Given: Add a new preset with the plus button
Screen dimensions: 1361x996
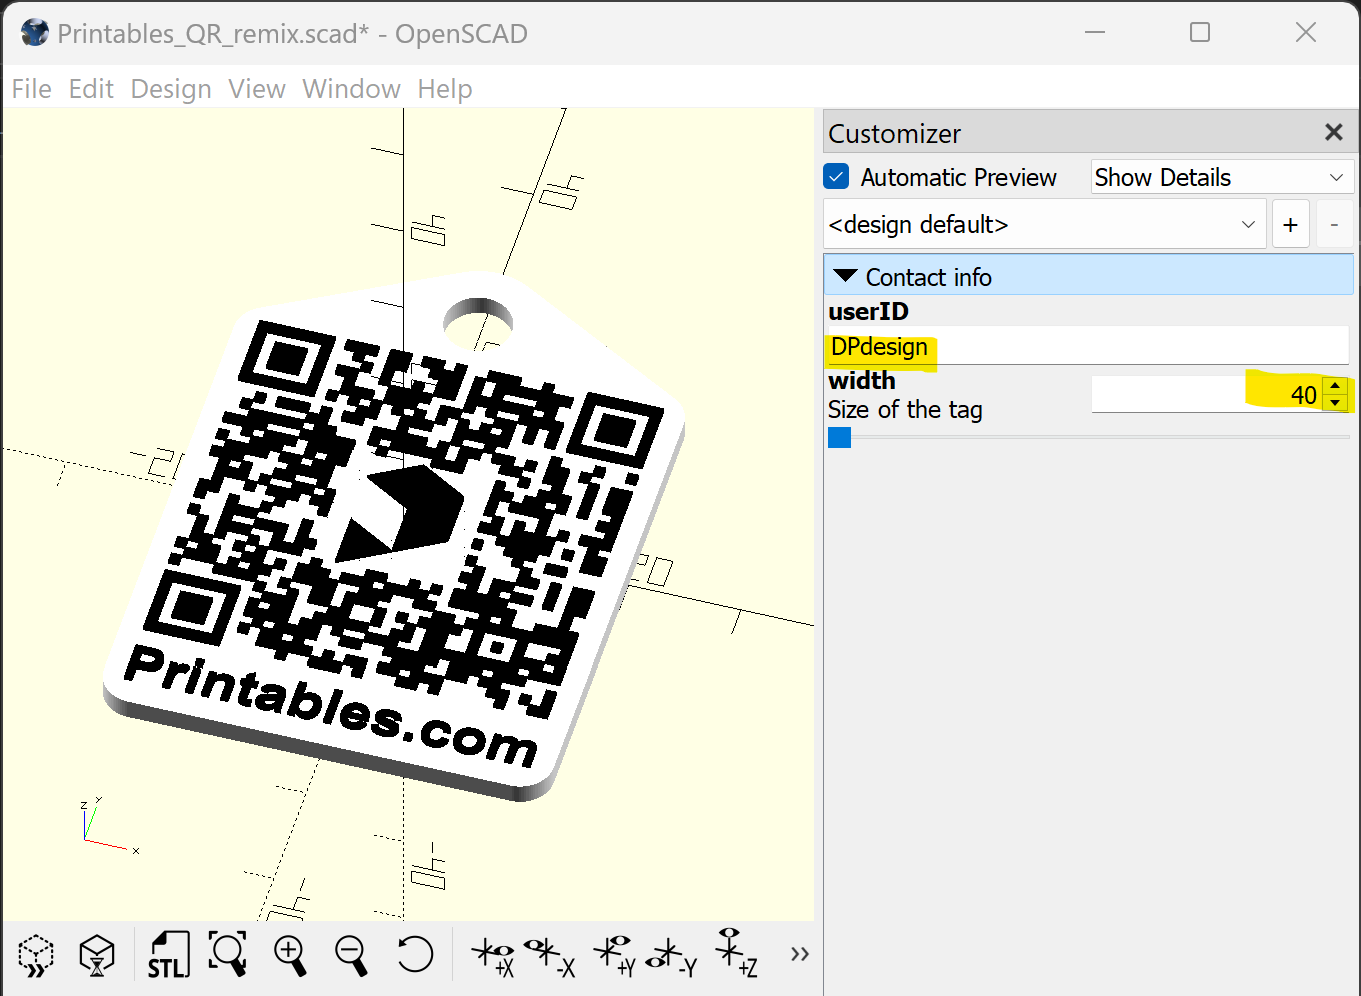Looking at the screenshot, I should (x=1290, y=224).
